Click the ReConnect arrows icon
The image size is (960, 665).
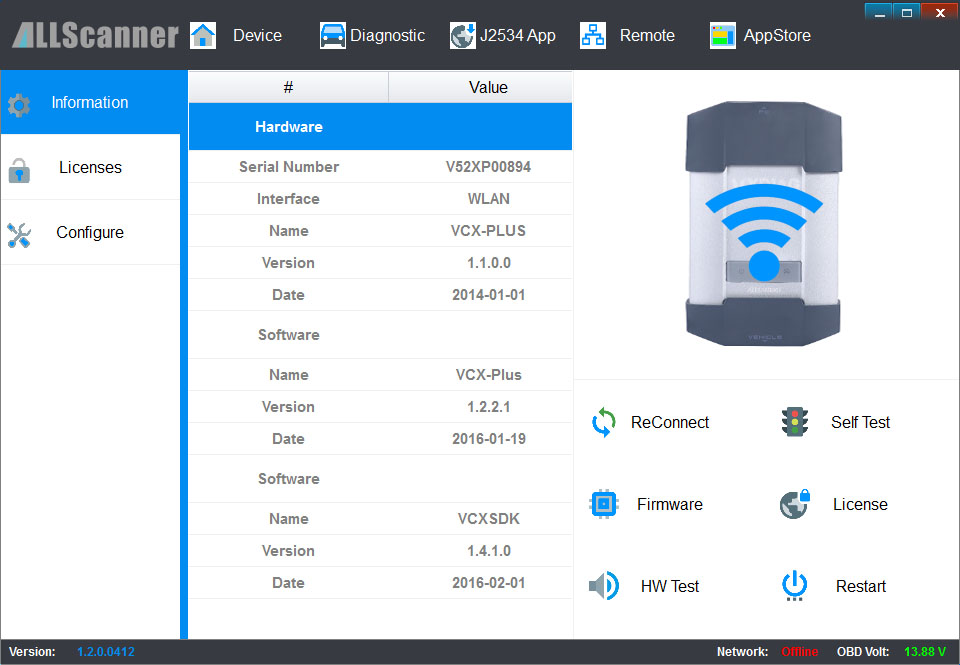coord(604,423)
